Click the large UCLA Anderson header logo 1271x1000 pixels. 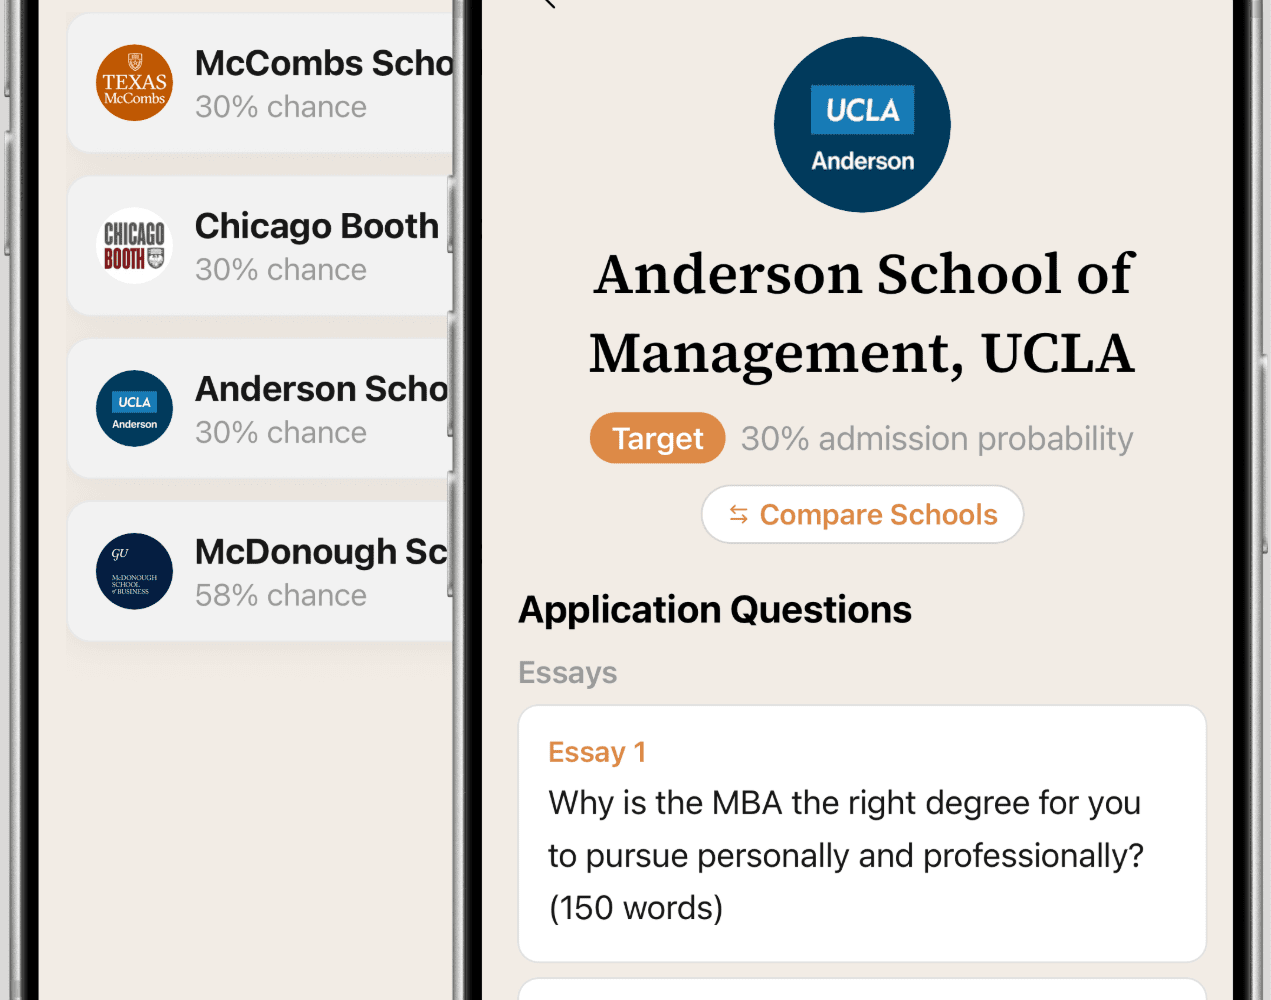point(862,125)
